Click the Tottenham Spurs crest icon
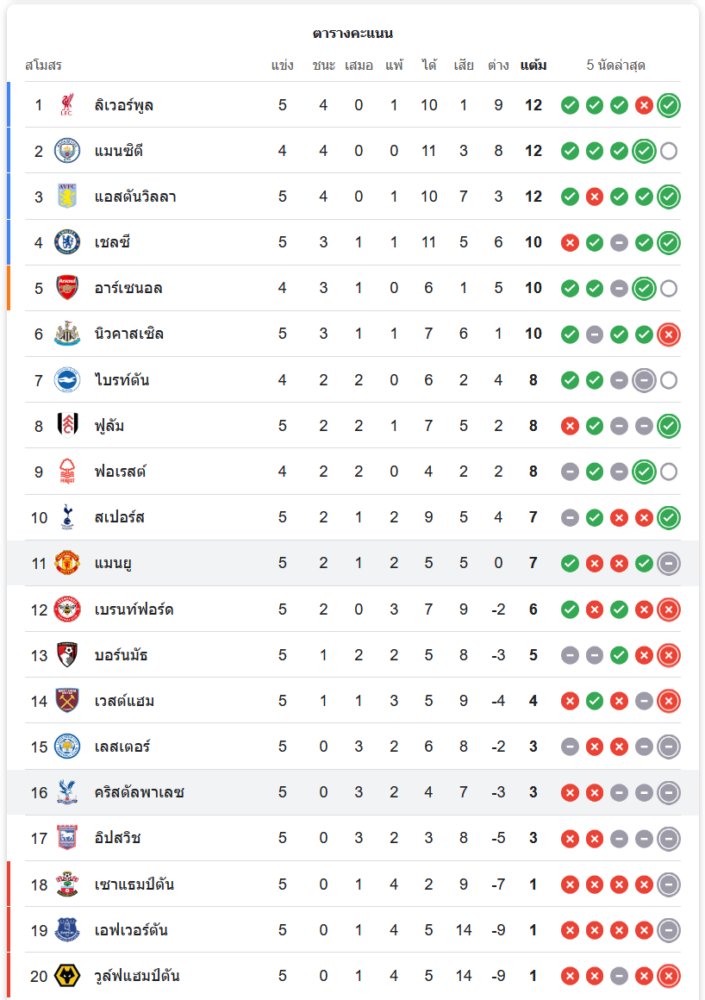 pyautogui.click(x=67, y=517)
